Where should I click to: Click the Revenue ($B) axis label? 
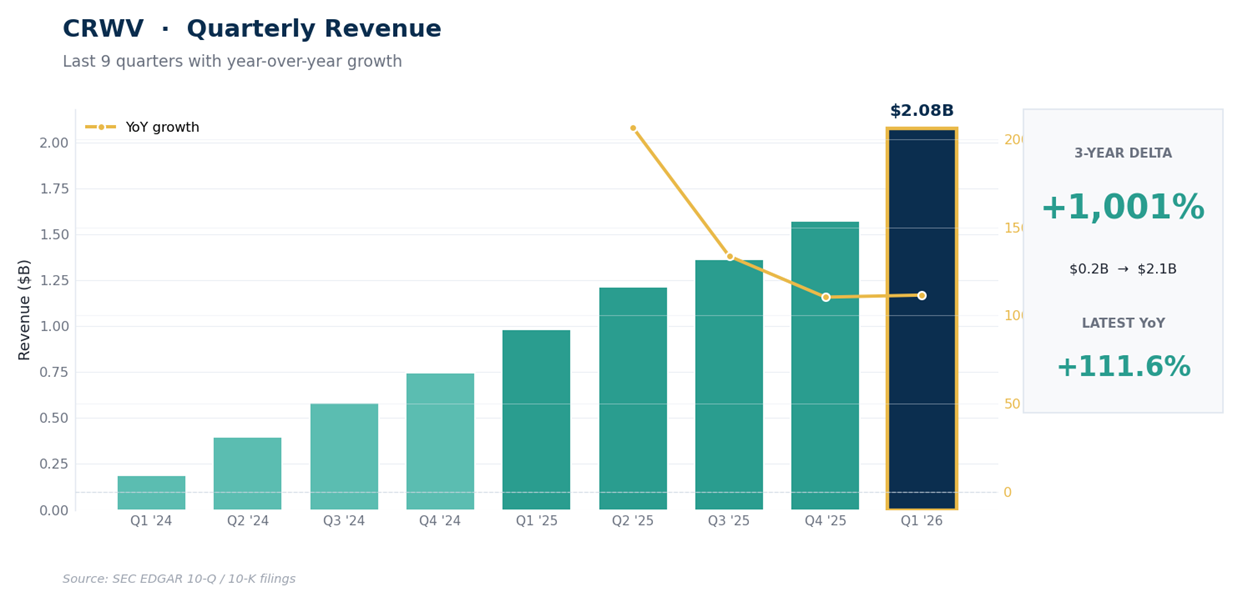[25, 310]
